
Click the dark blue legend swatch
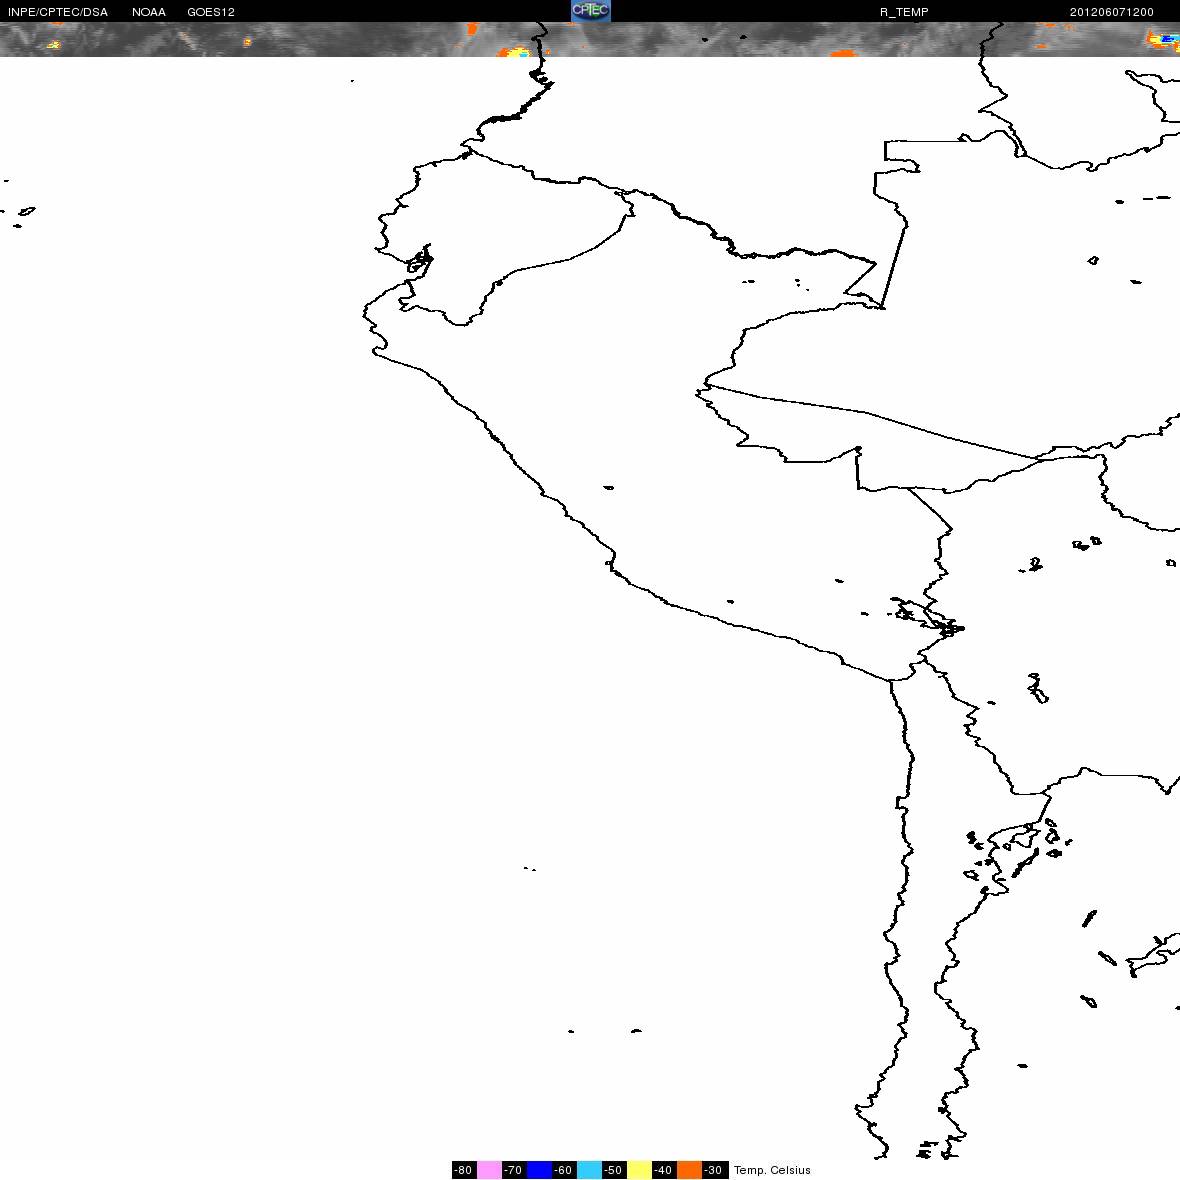tap(539, 1169)
